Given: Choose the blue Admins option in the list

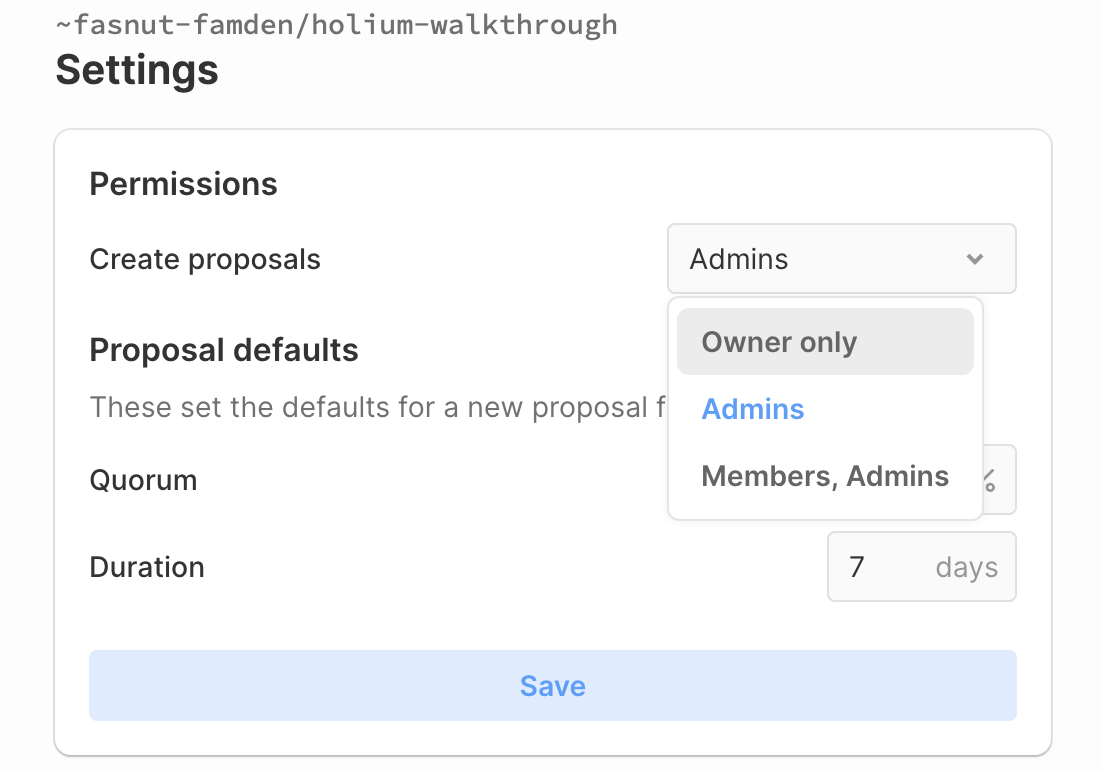Looking at the screenshot, I should tap(753, 409).
